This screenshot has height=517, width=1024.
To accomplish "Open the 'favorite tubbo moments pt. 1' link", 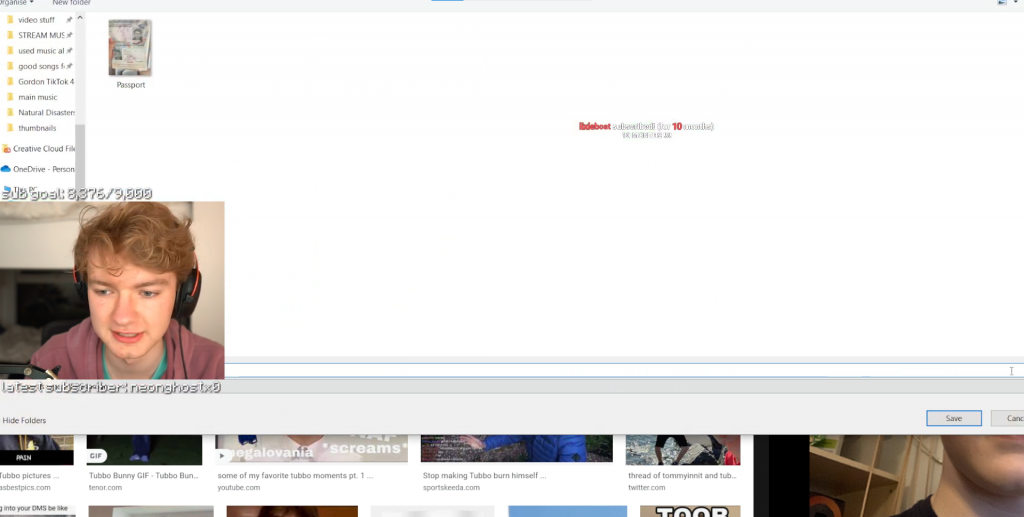I will click(295, 476).
